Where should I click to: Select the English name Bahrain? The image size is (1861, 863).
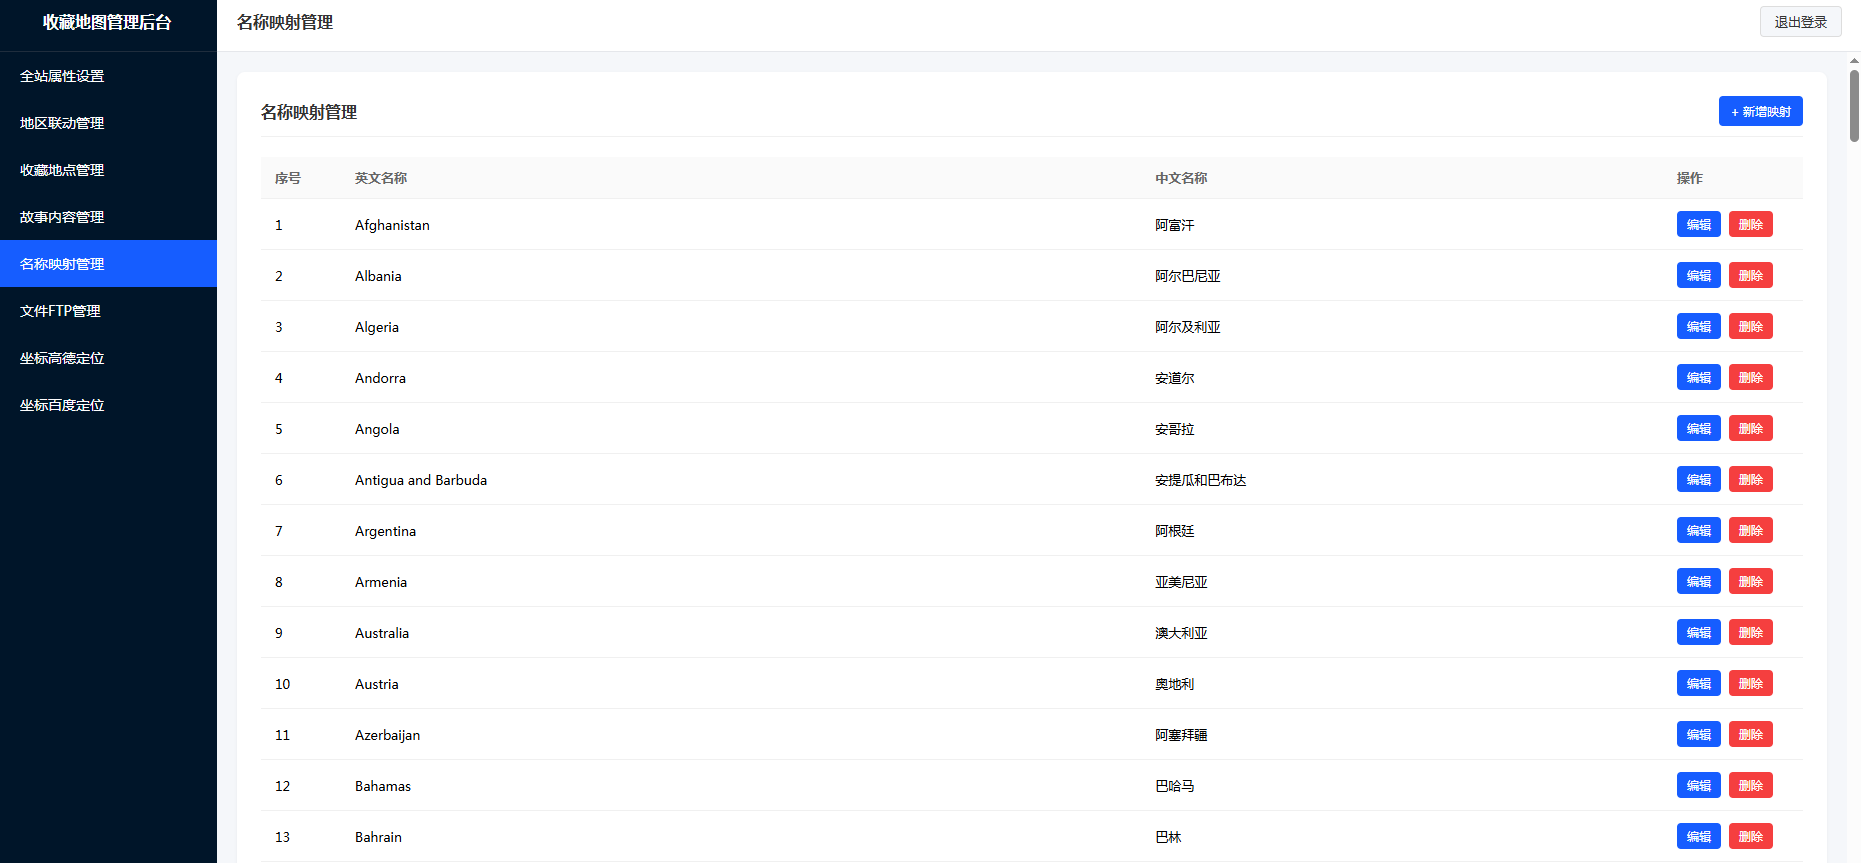tap(378, 837)
